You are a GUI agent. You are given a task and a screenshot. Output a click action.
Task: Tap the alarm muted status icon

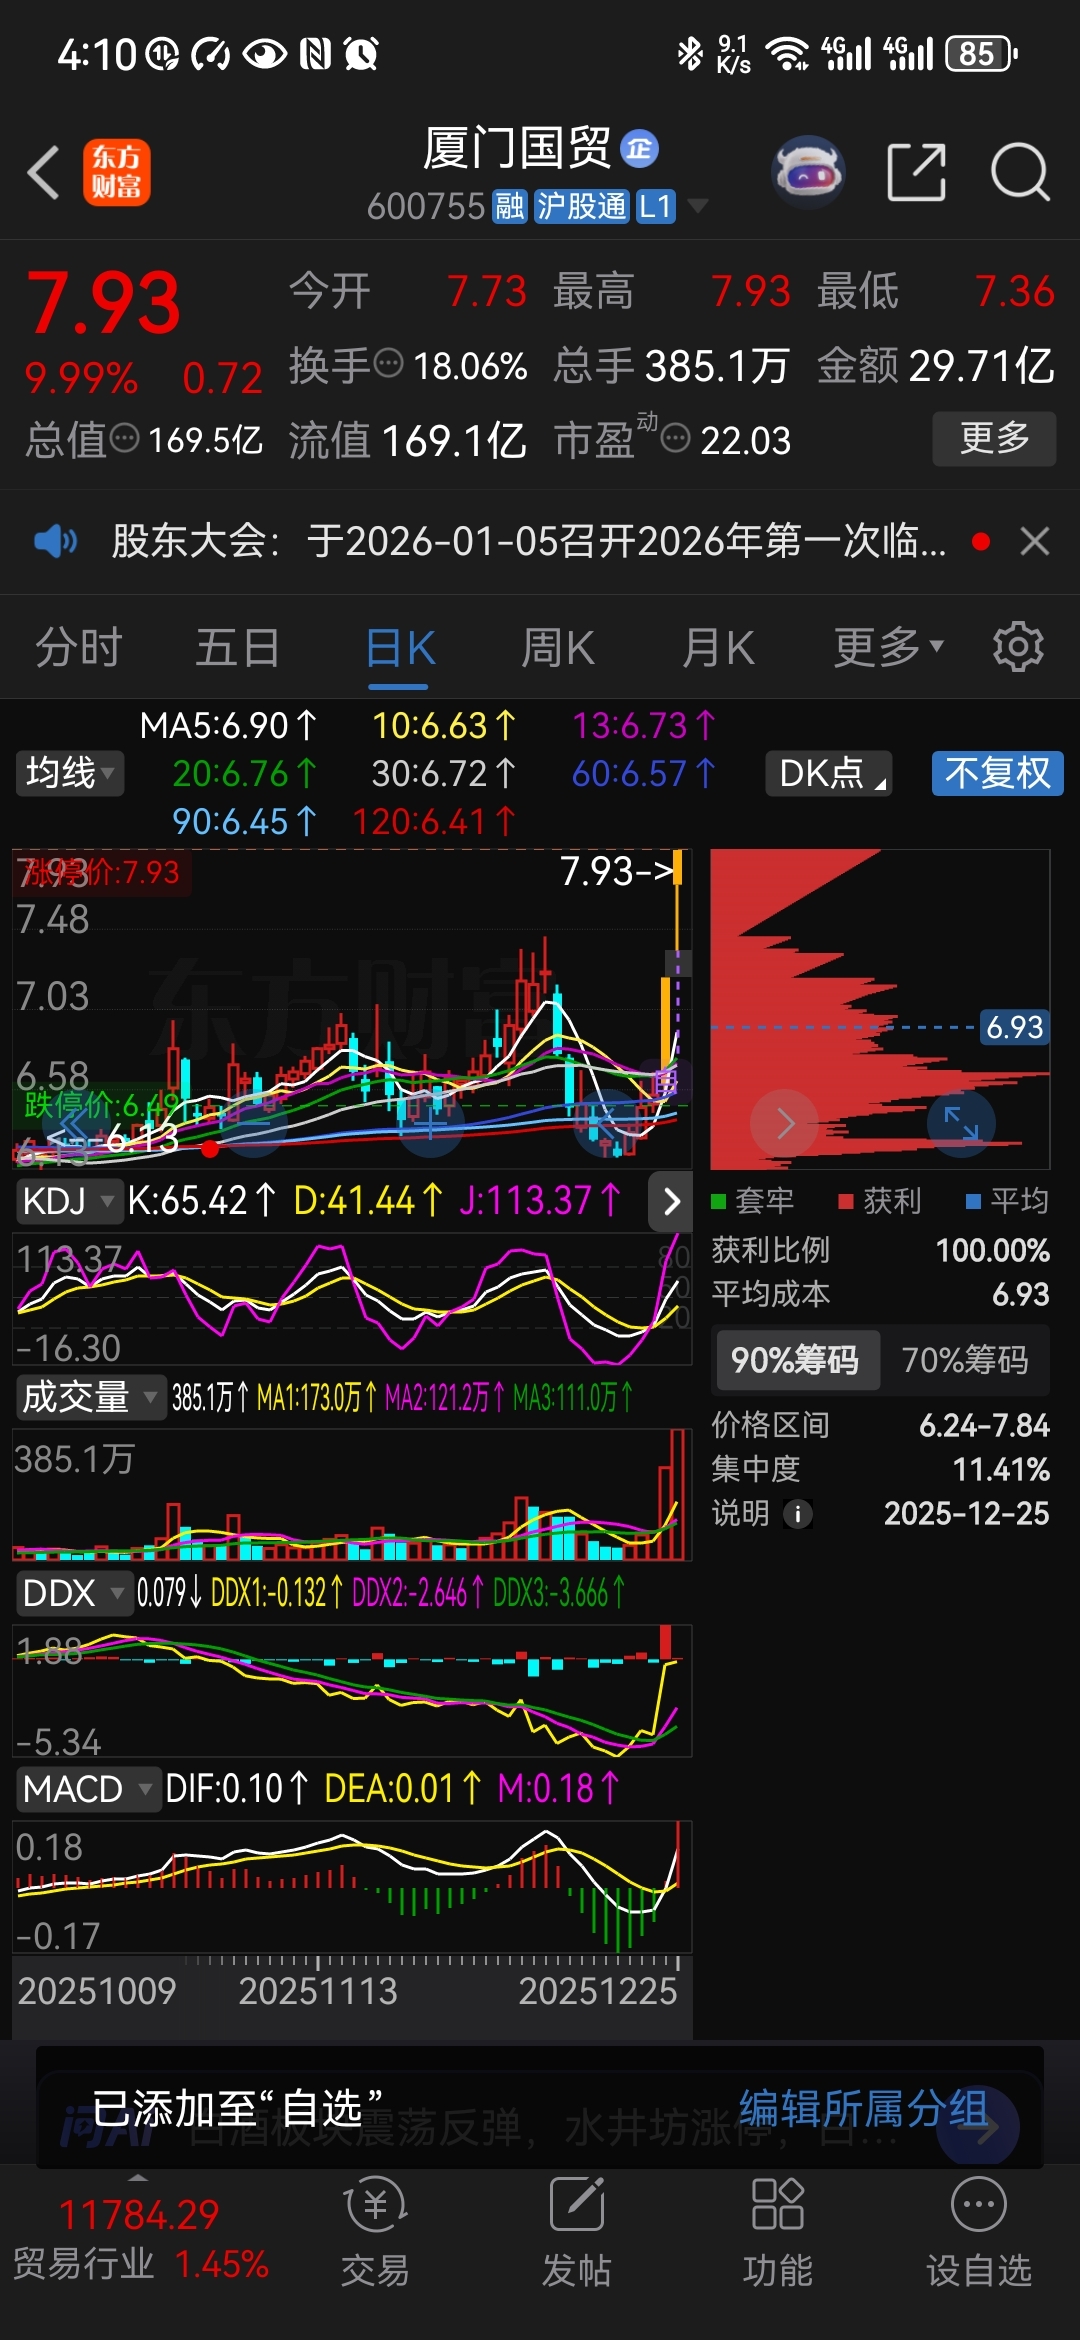point(361,53)
